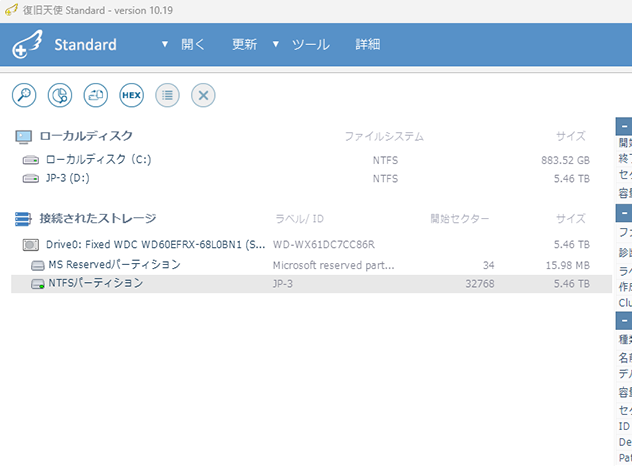632x466 pixels.
Task: Click start sector value 32768
Action: coord(480,284)
